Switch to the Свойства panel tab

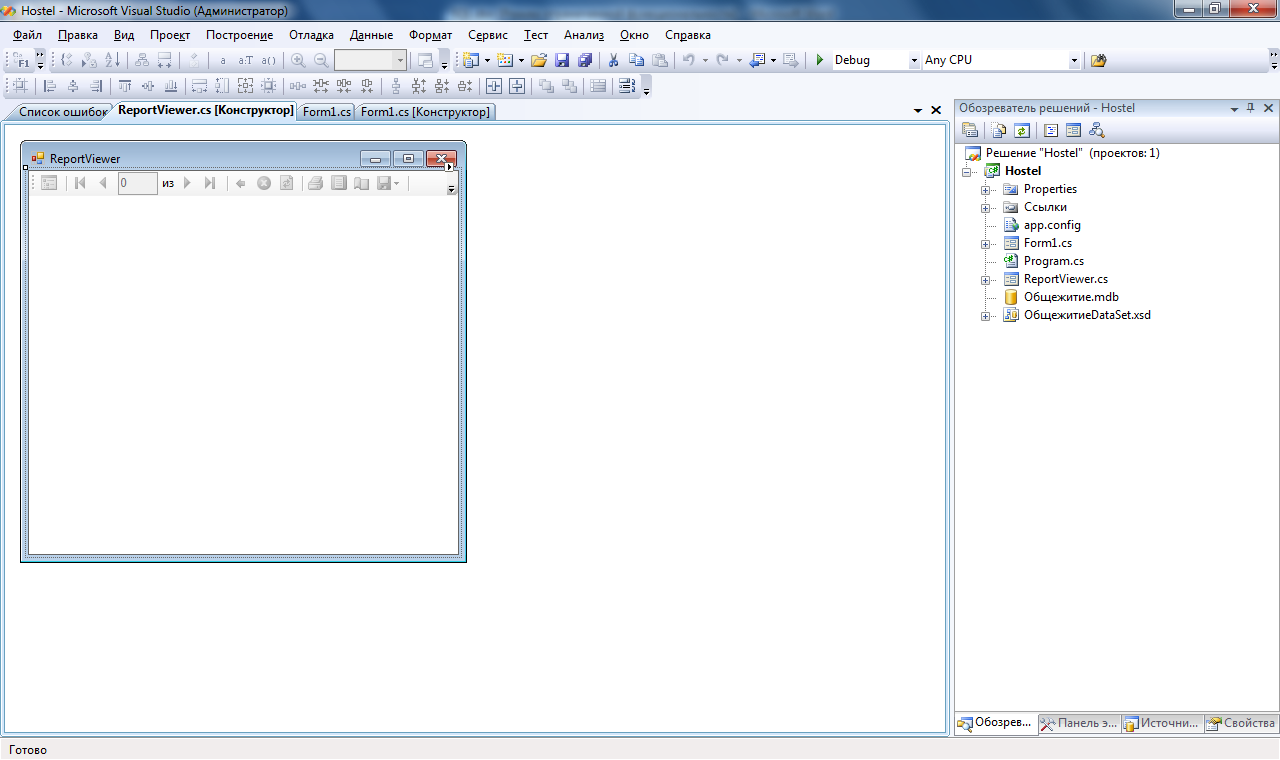click(x=1241, y=723)
